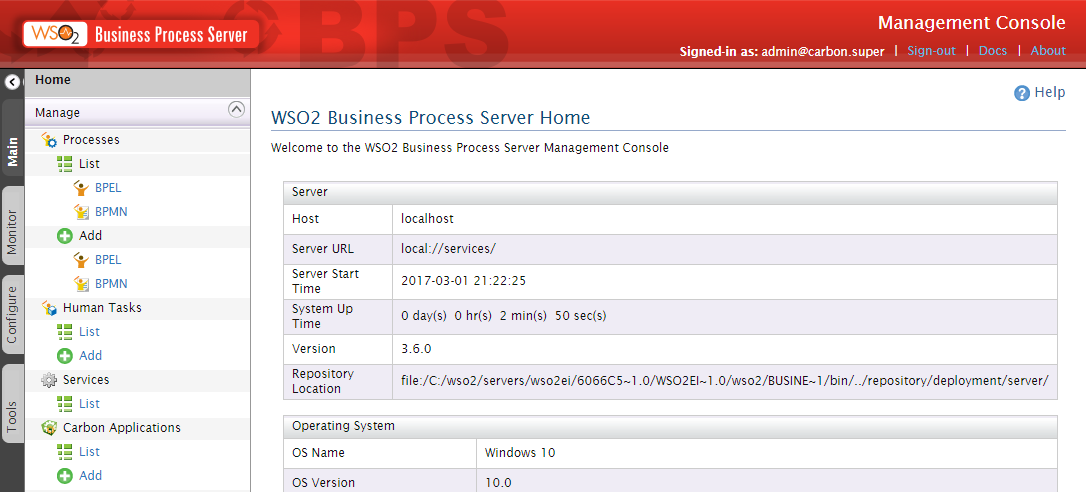Collapse the sidebar with the left arrow icon
Viewport: 1086px width, 492px height.
point(12,82)
